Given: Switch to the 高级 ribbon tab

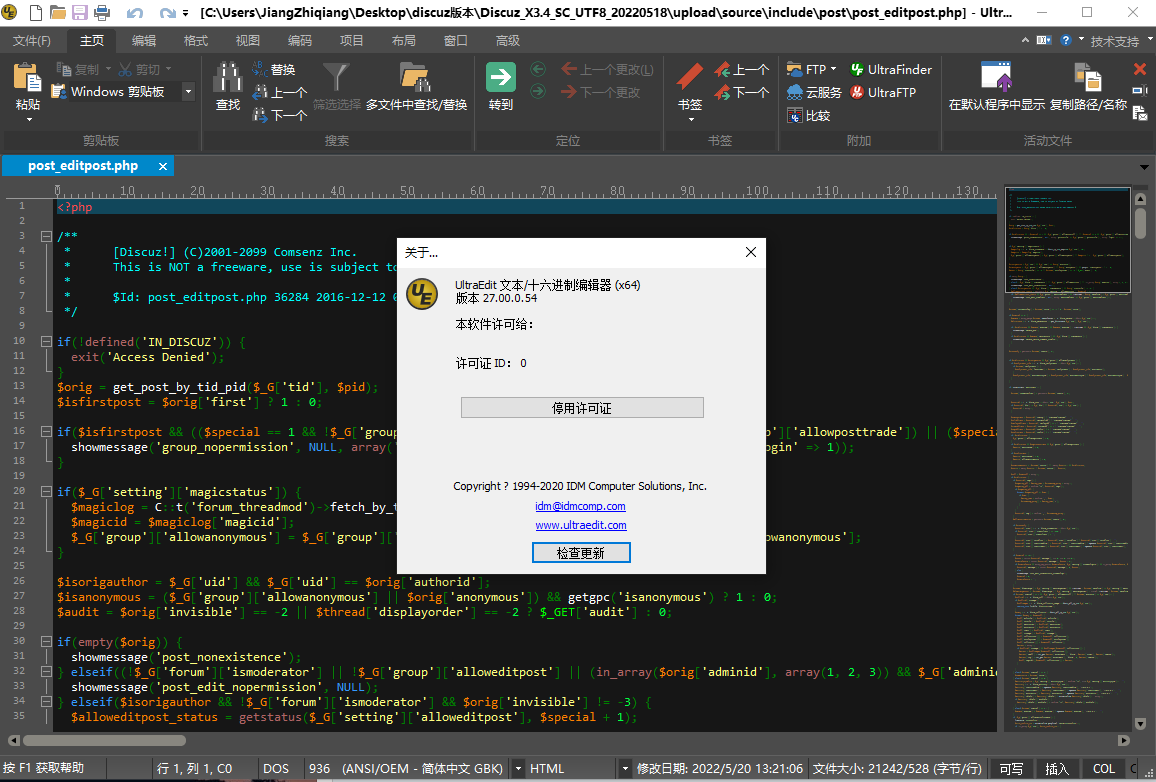Looking at the screenshot, I should pyautogui.click(x=507, y=41).
